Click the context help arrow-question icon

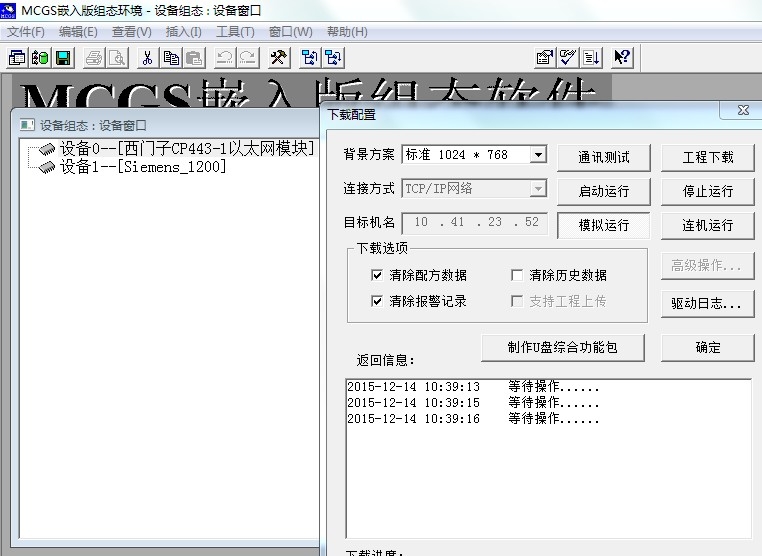(622, 58)
